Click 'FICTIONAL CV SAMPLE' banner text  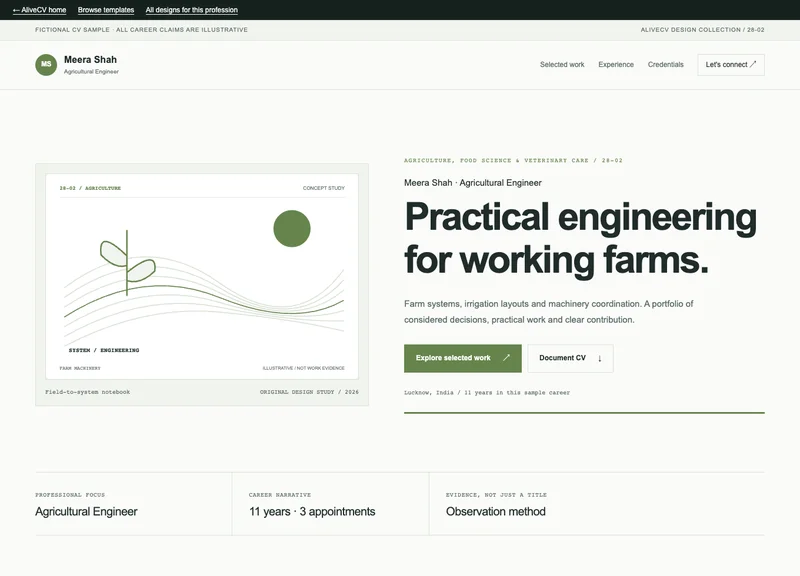pyautogui.click(x=141, y=30)
